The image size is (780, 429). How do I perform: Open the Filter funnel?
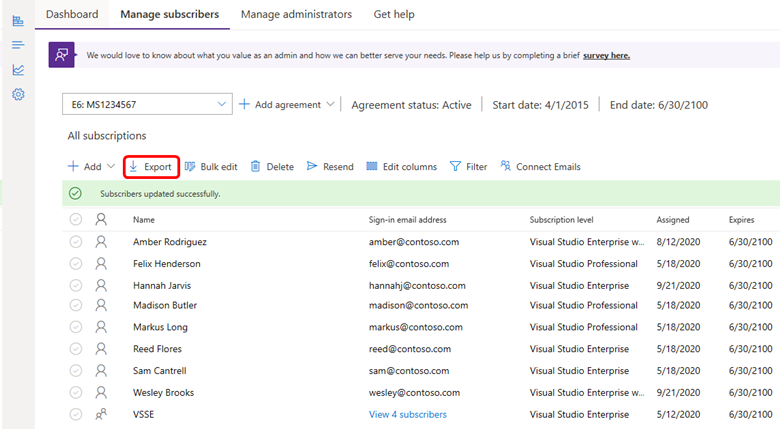pos(455,167)
